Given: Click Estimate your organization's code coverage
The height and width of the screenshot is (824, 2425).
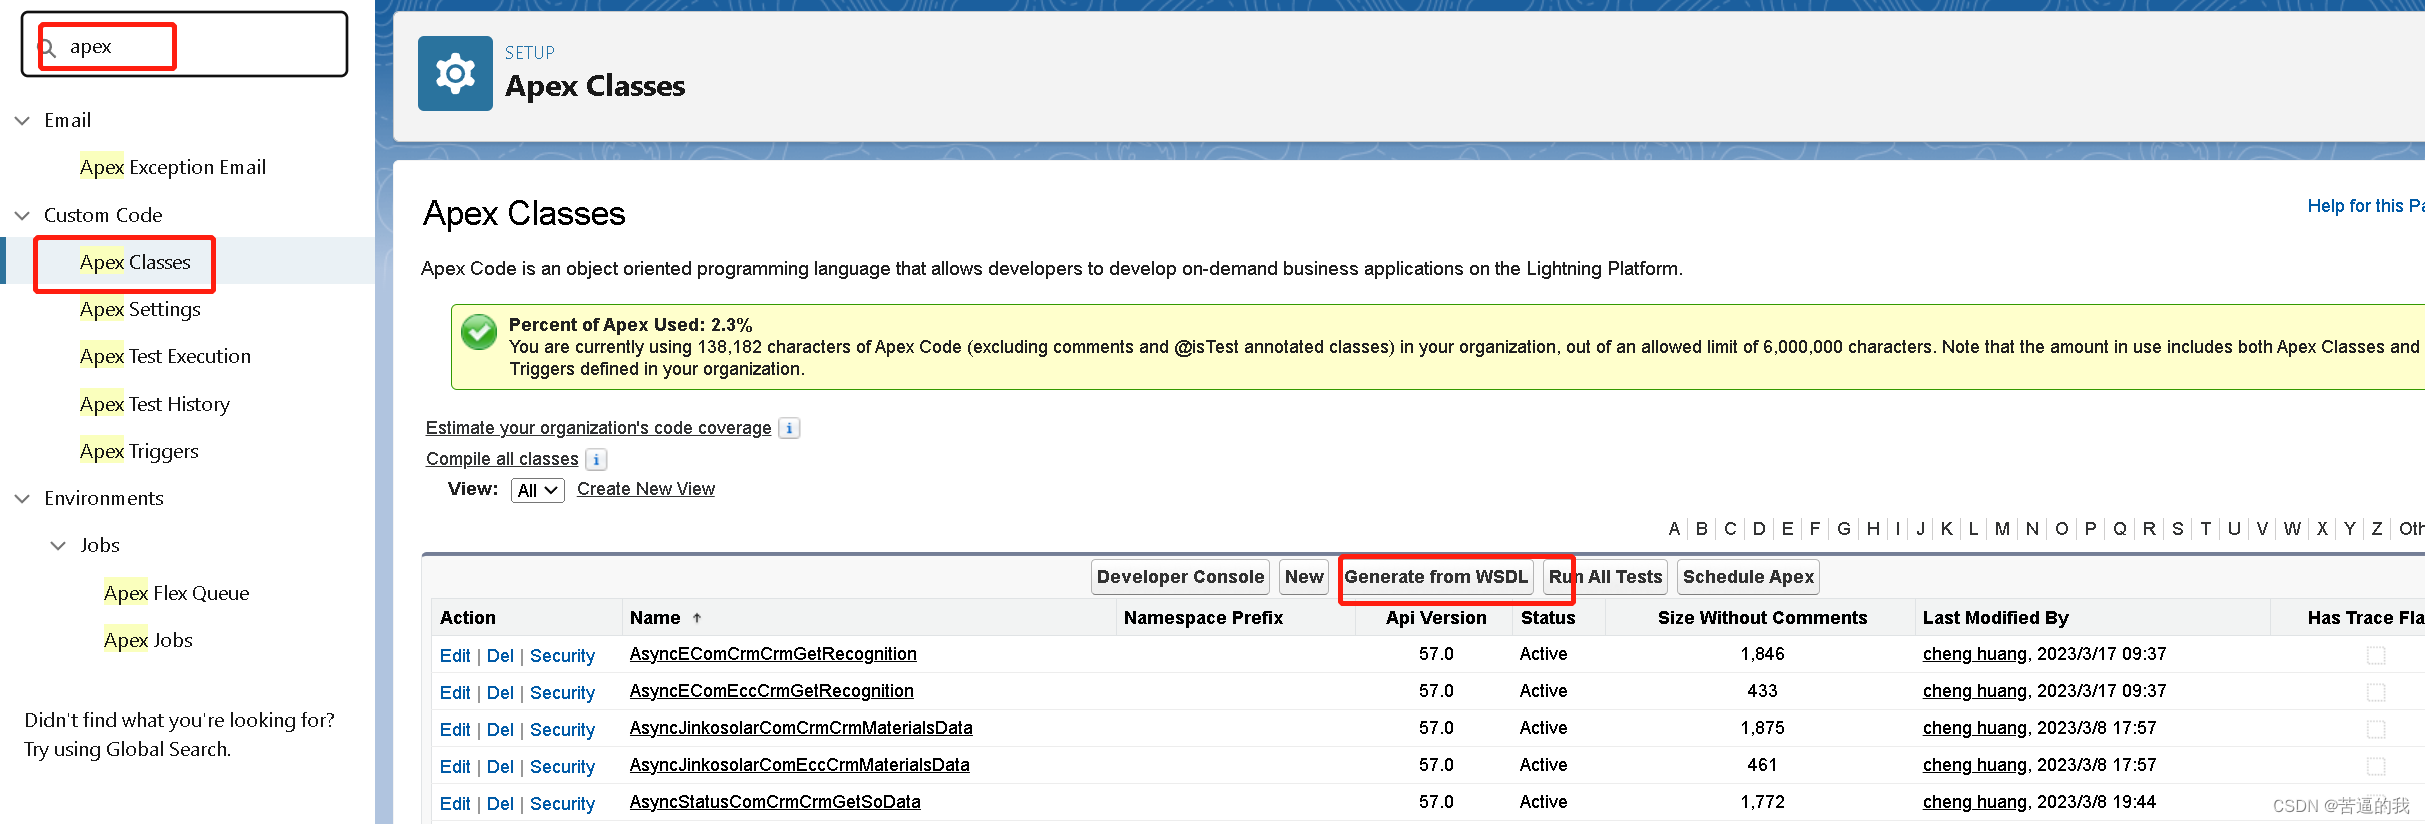Looking at the screenshot, I should (598, 428).
